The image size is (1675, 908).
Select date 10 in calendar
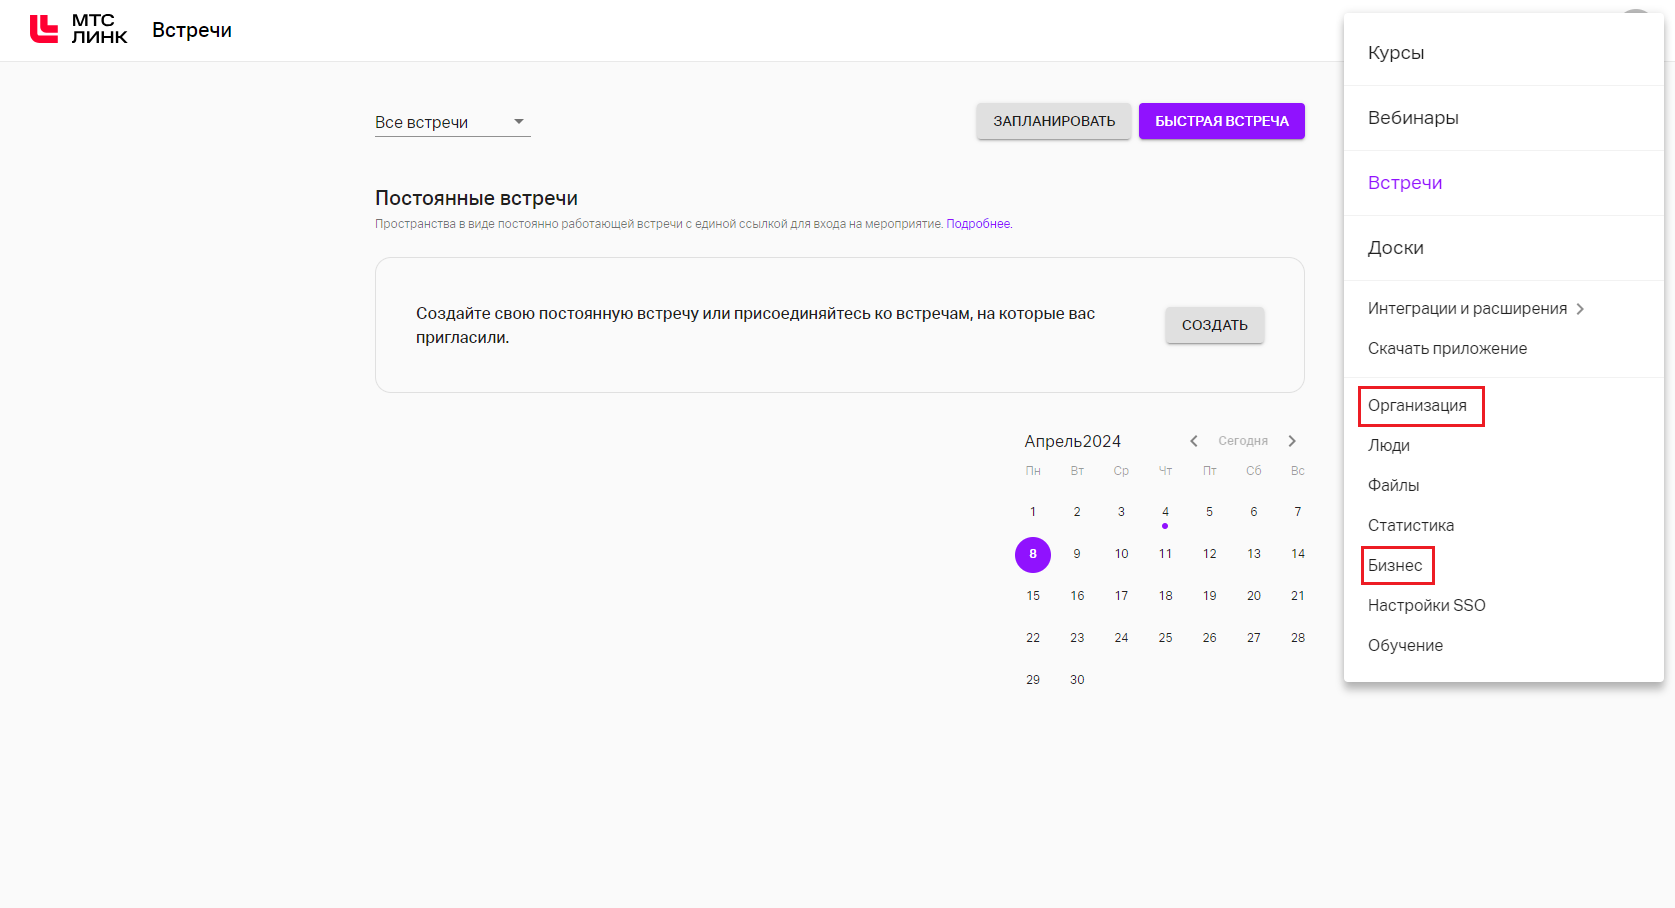(x=1121, y=554)
